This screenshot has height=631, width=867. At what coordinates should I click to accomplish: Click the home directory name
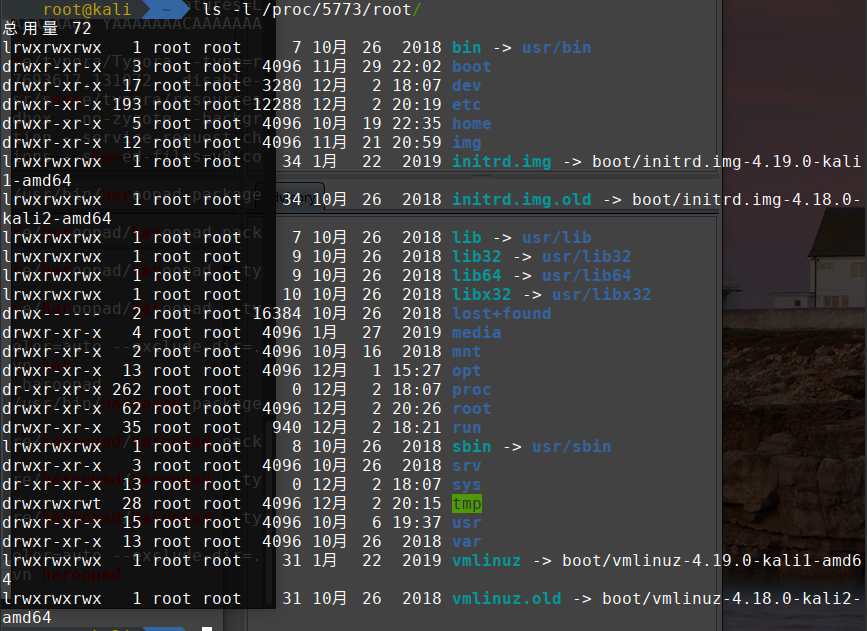[471, 123]
